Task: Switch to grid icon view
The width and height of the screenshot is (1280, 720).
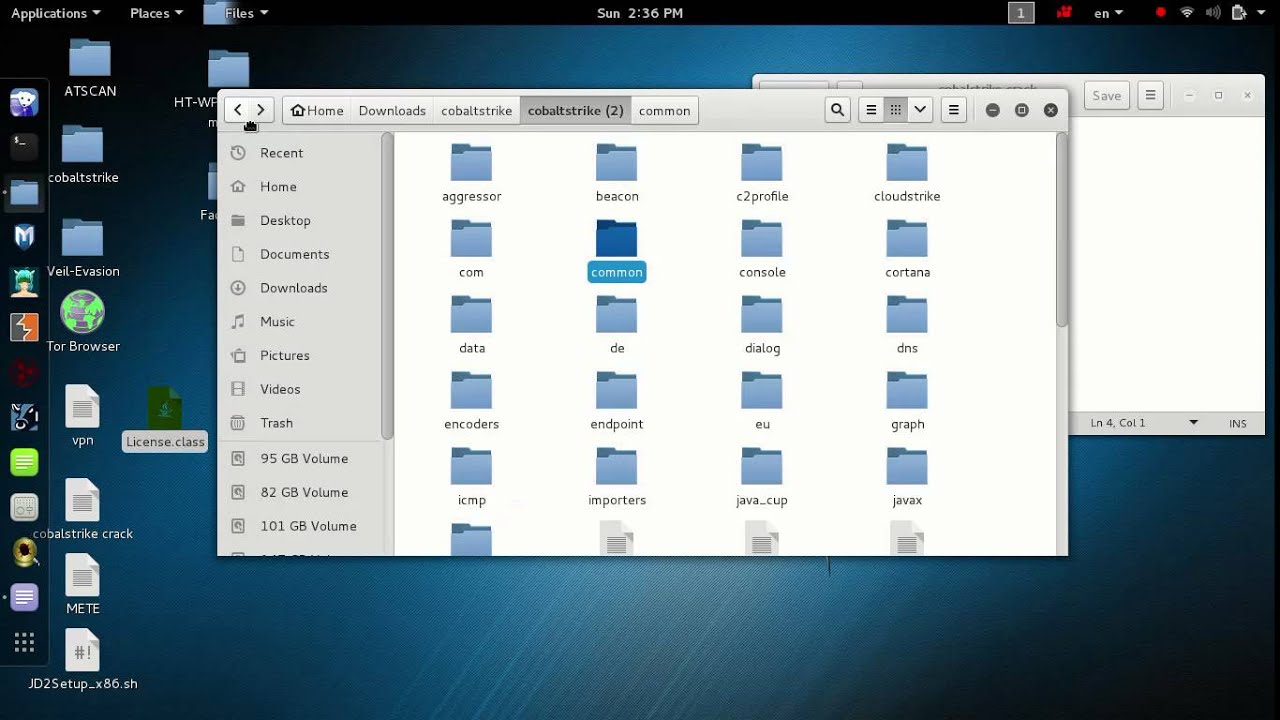Action: (x=896, y=110)
